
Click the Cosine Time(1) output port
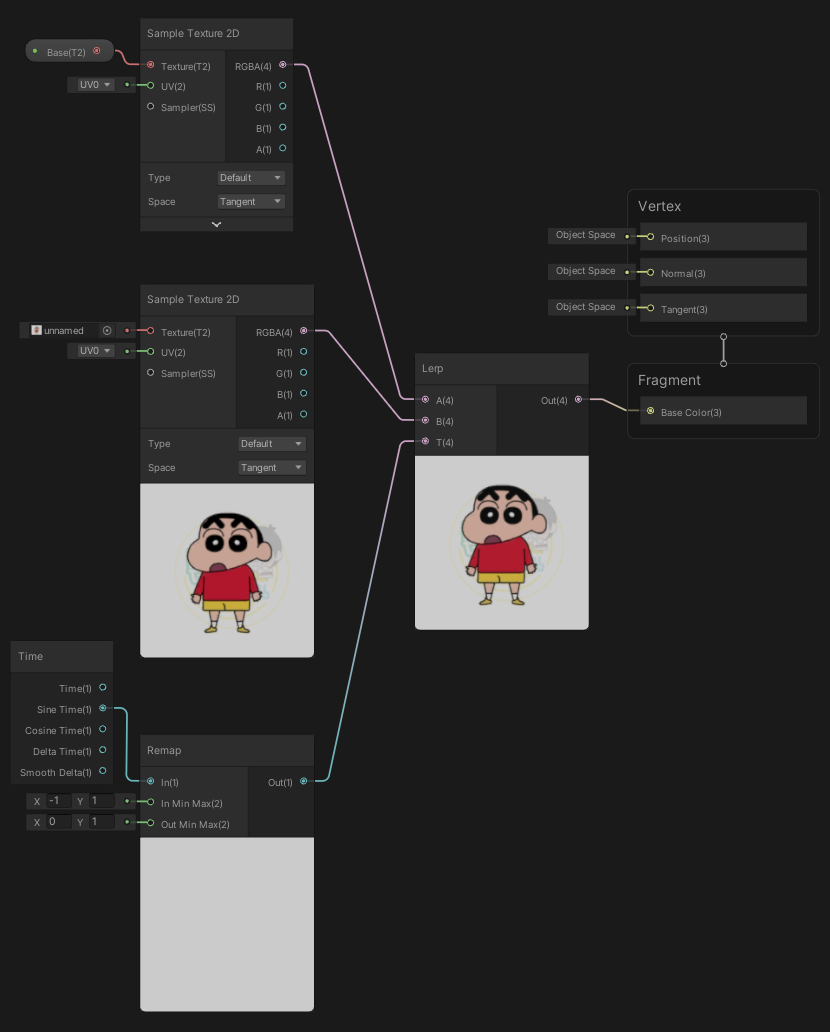click(x=103, y=729)
